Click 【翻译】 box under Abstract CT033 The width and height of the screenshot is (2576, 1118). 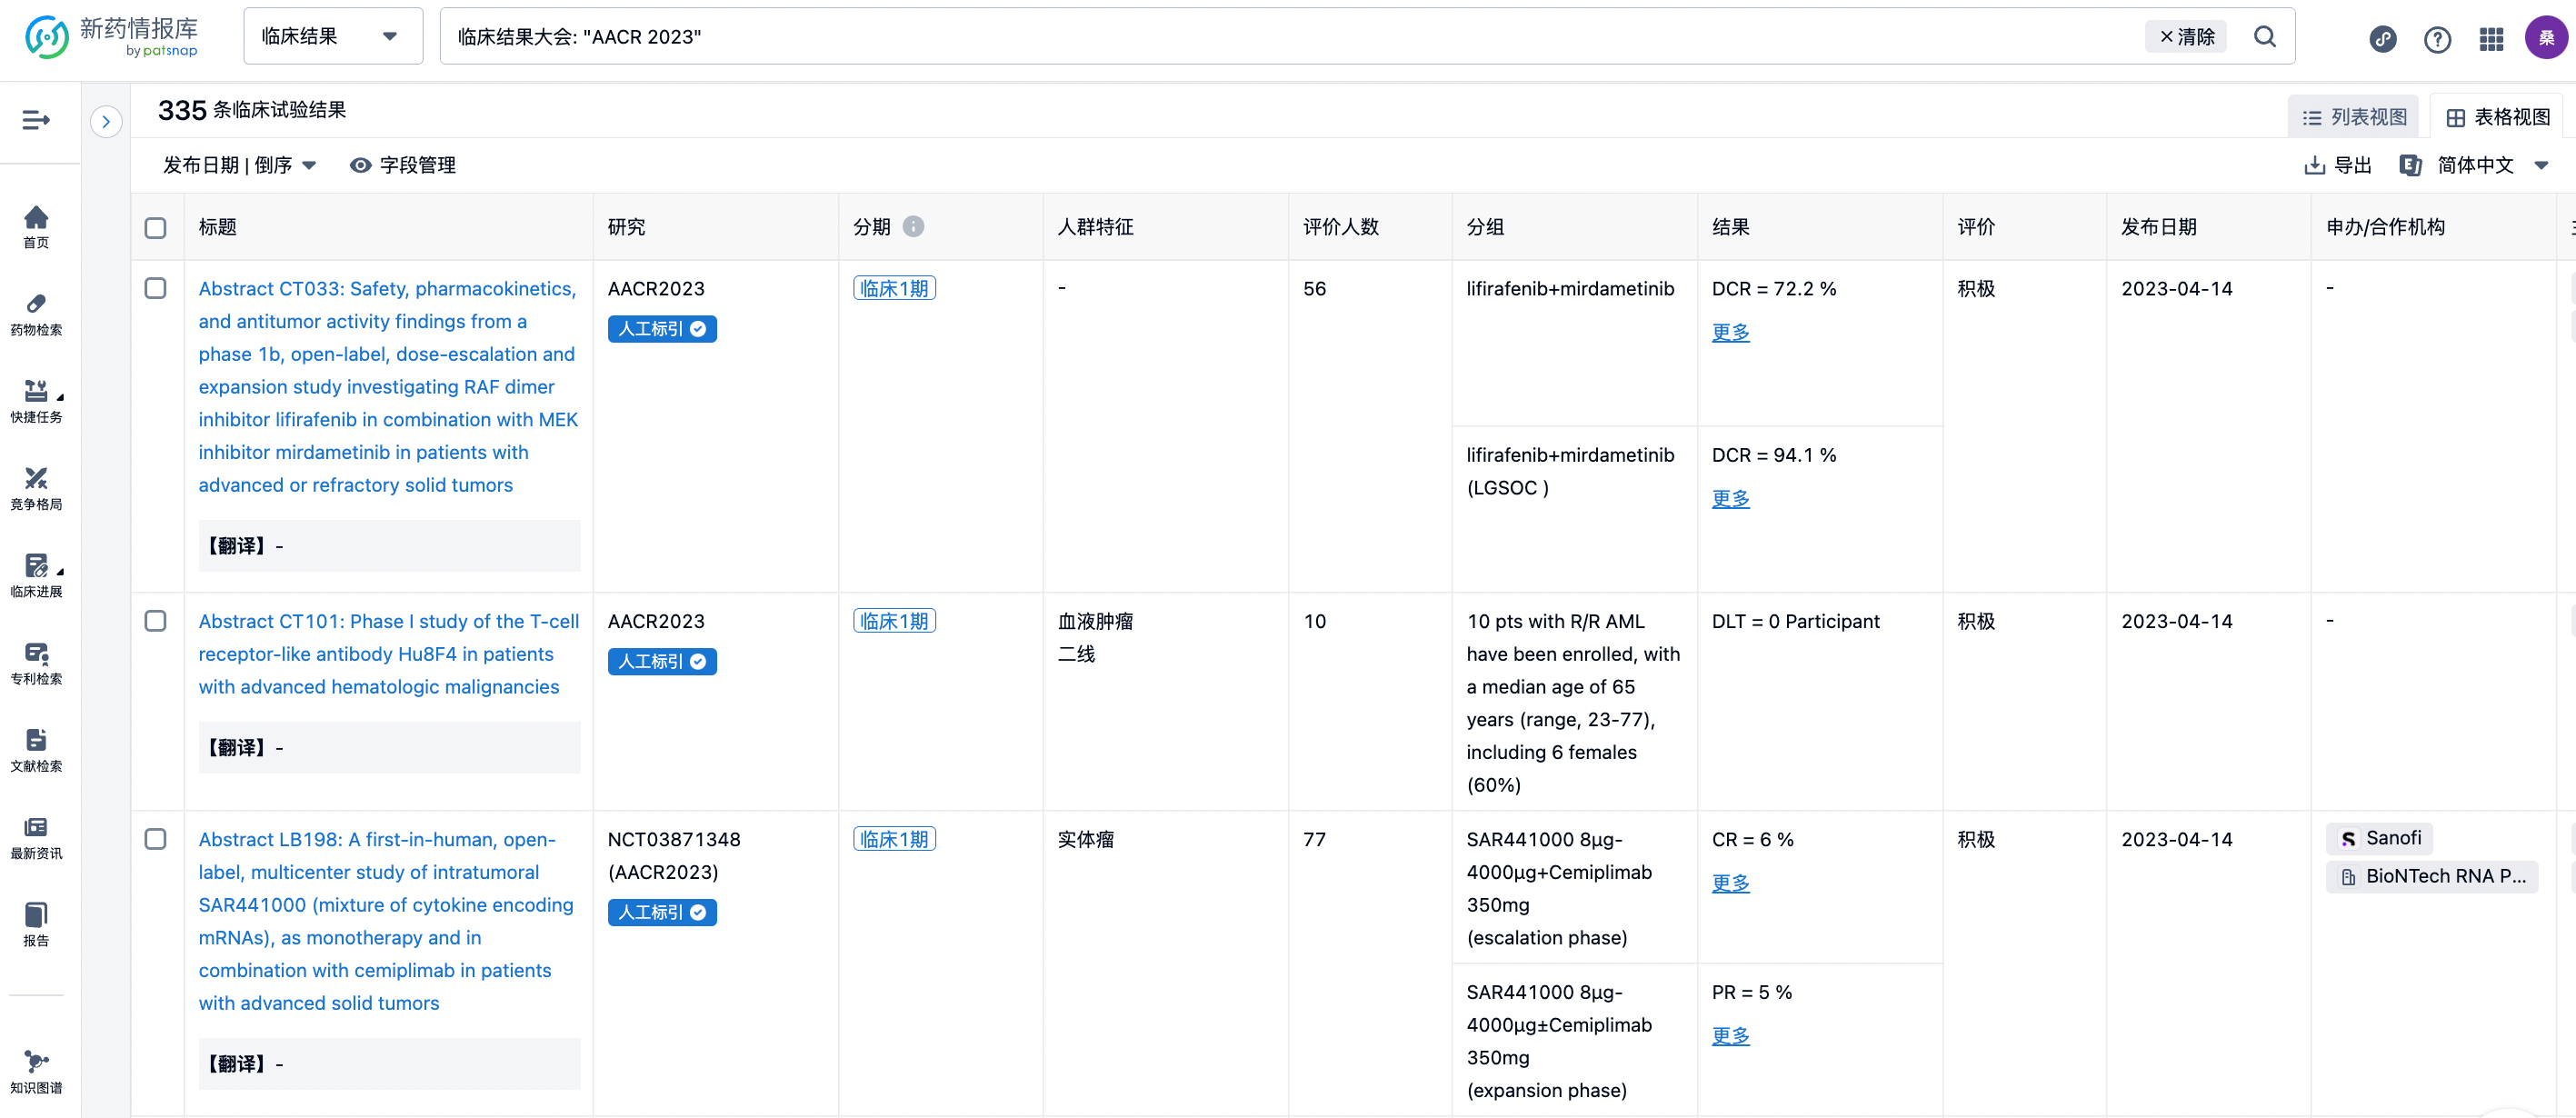389,546
